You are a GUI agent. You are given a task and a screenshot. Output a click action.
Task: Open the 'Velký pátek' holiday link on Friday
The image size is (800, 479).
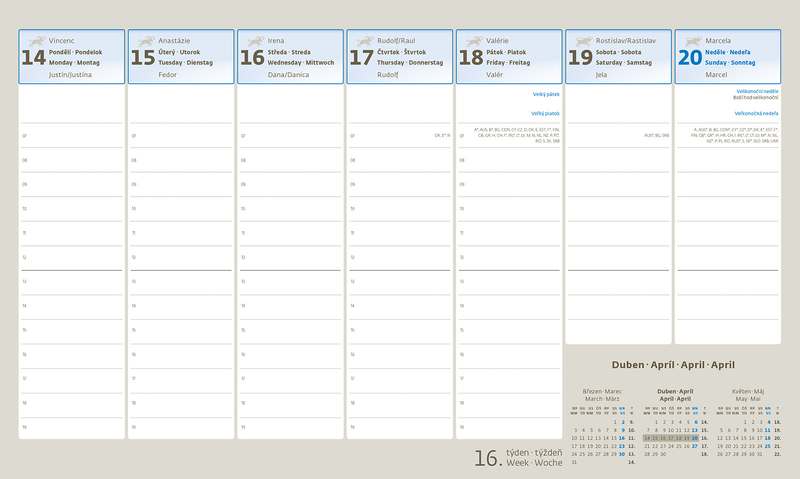point(544,95)
